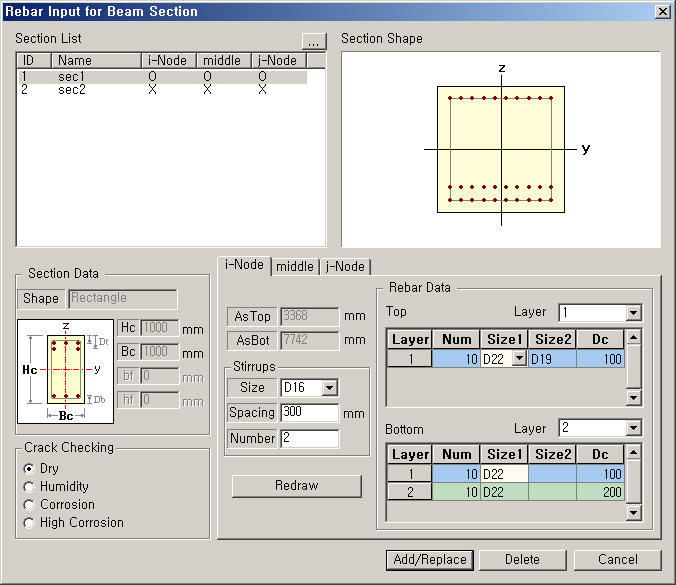This screenshot has width=676, height=585.
Task: Click the ellipsis browse button above Section List
Action: [314, 42]
